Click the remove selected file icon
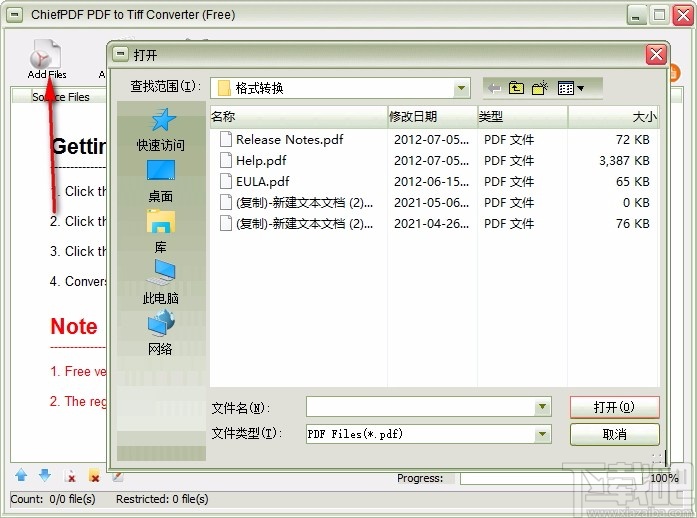The image size is (697, 518). point(70,476)
